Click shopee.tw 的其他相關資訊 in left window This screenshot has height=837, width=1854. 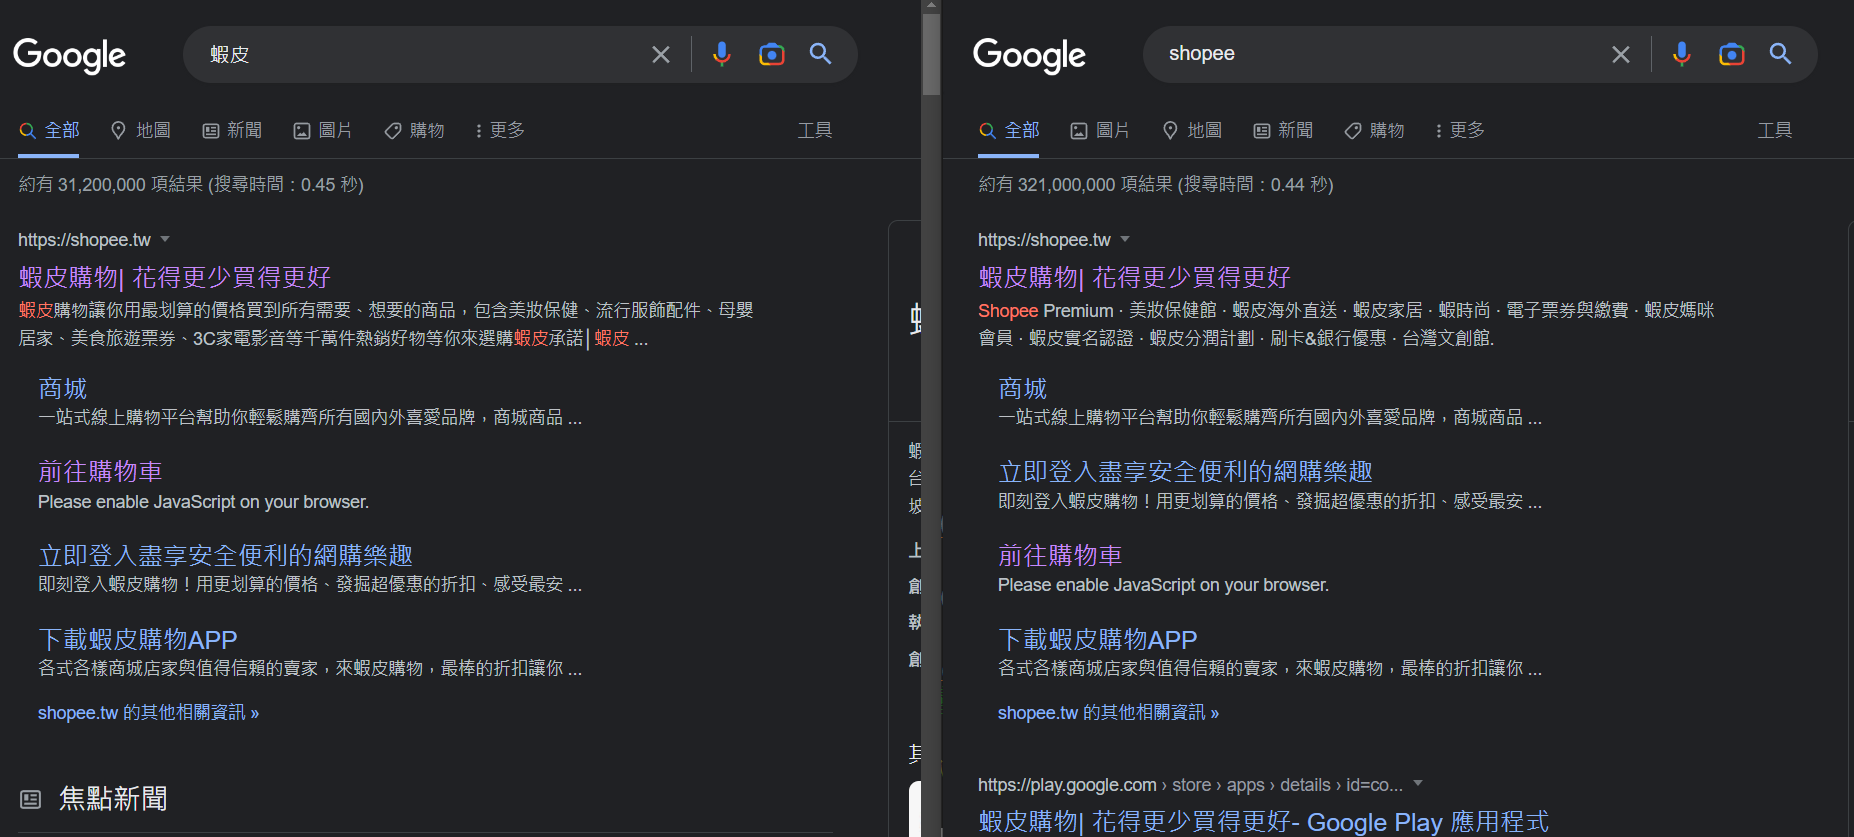(148, 712)
